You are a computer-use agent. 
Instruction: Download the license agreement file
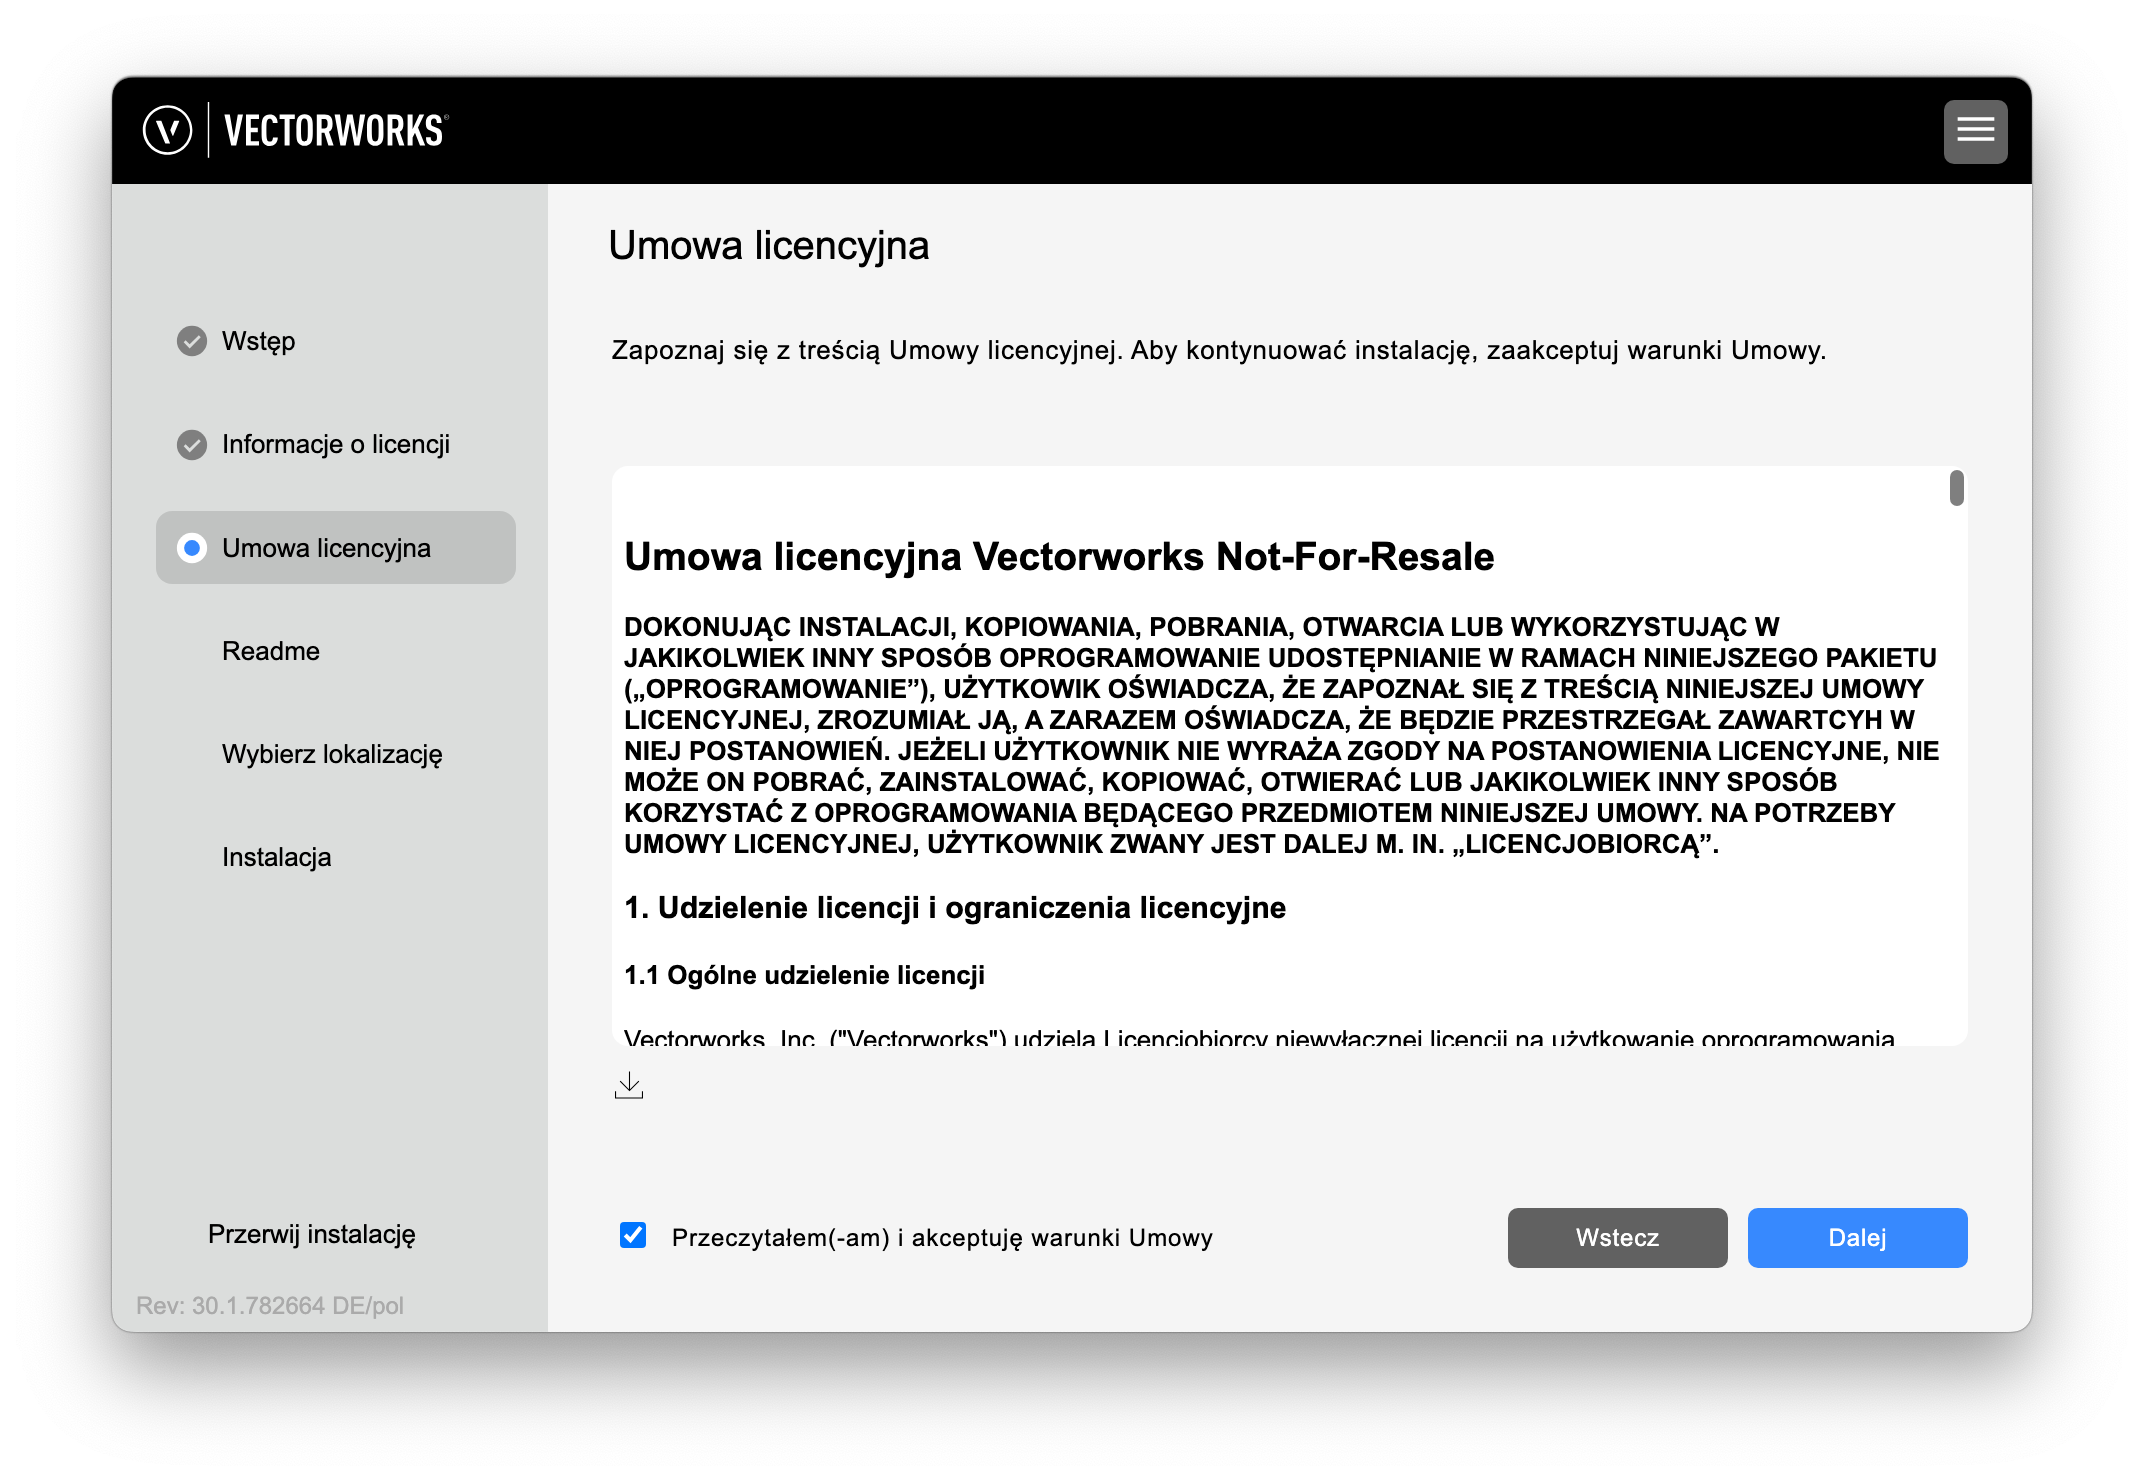[629, 1085]
